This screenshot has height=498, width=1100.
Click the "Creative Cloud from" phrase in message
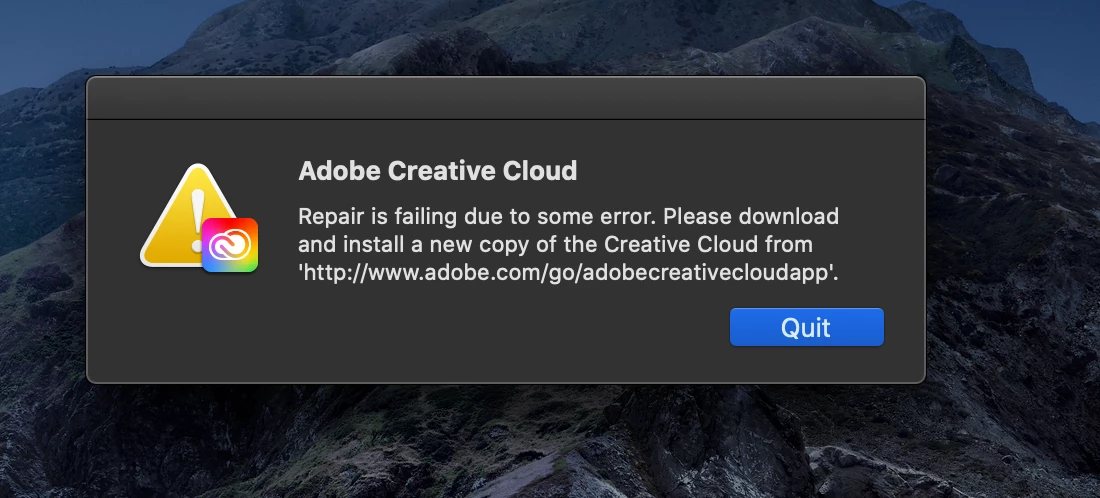[x=709, y=245]
